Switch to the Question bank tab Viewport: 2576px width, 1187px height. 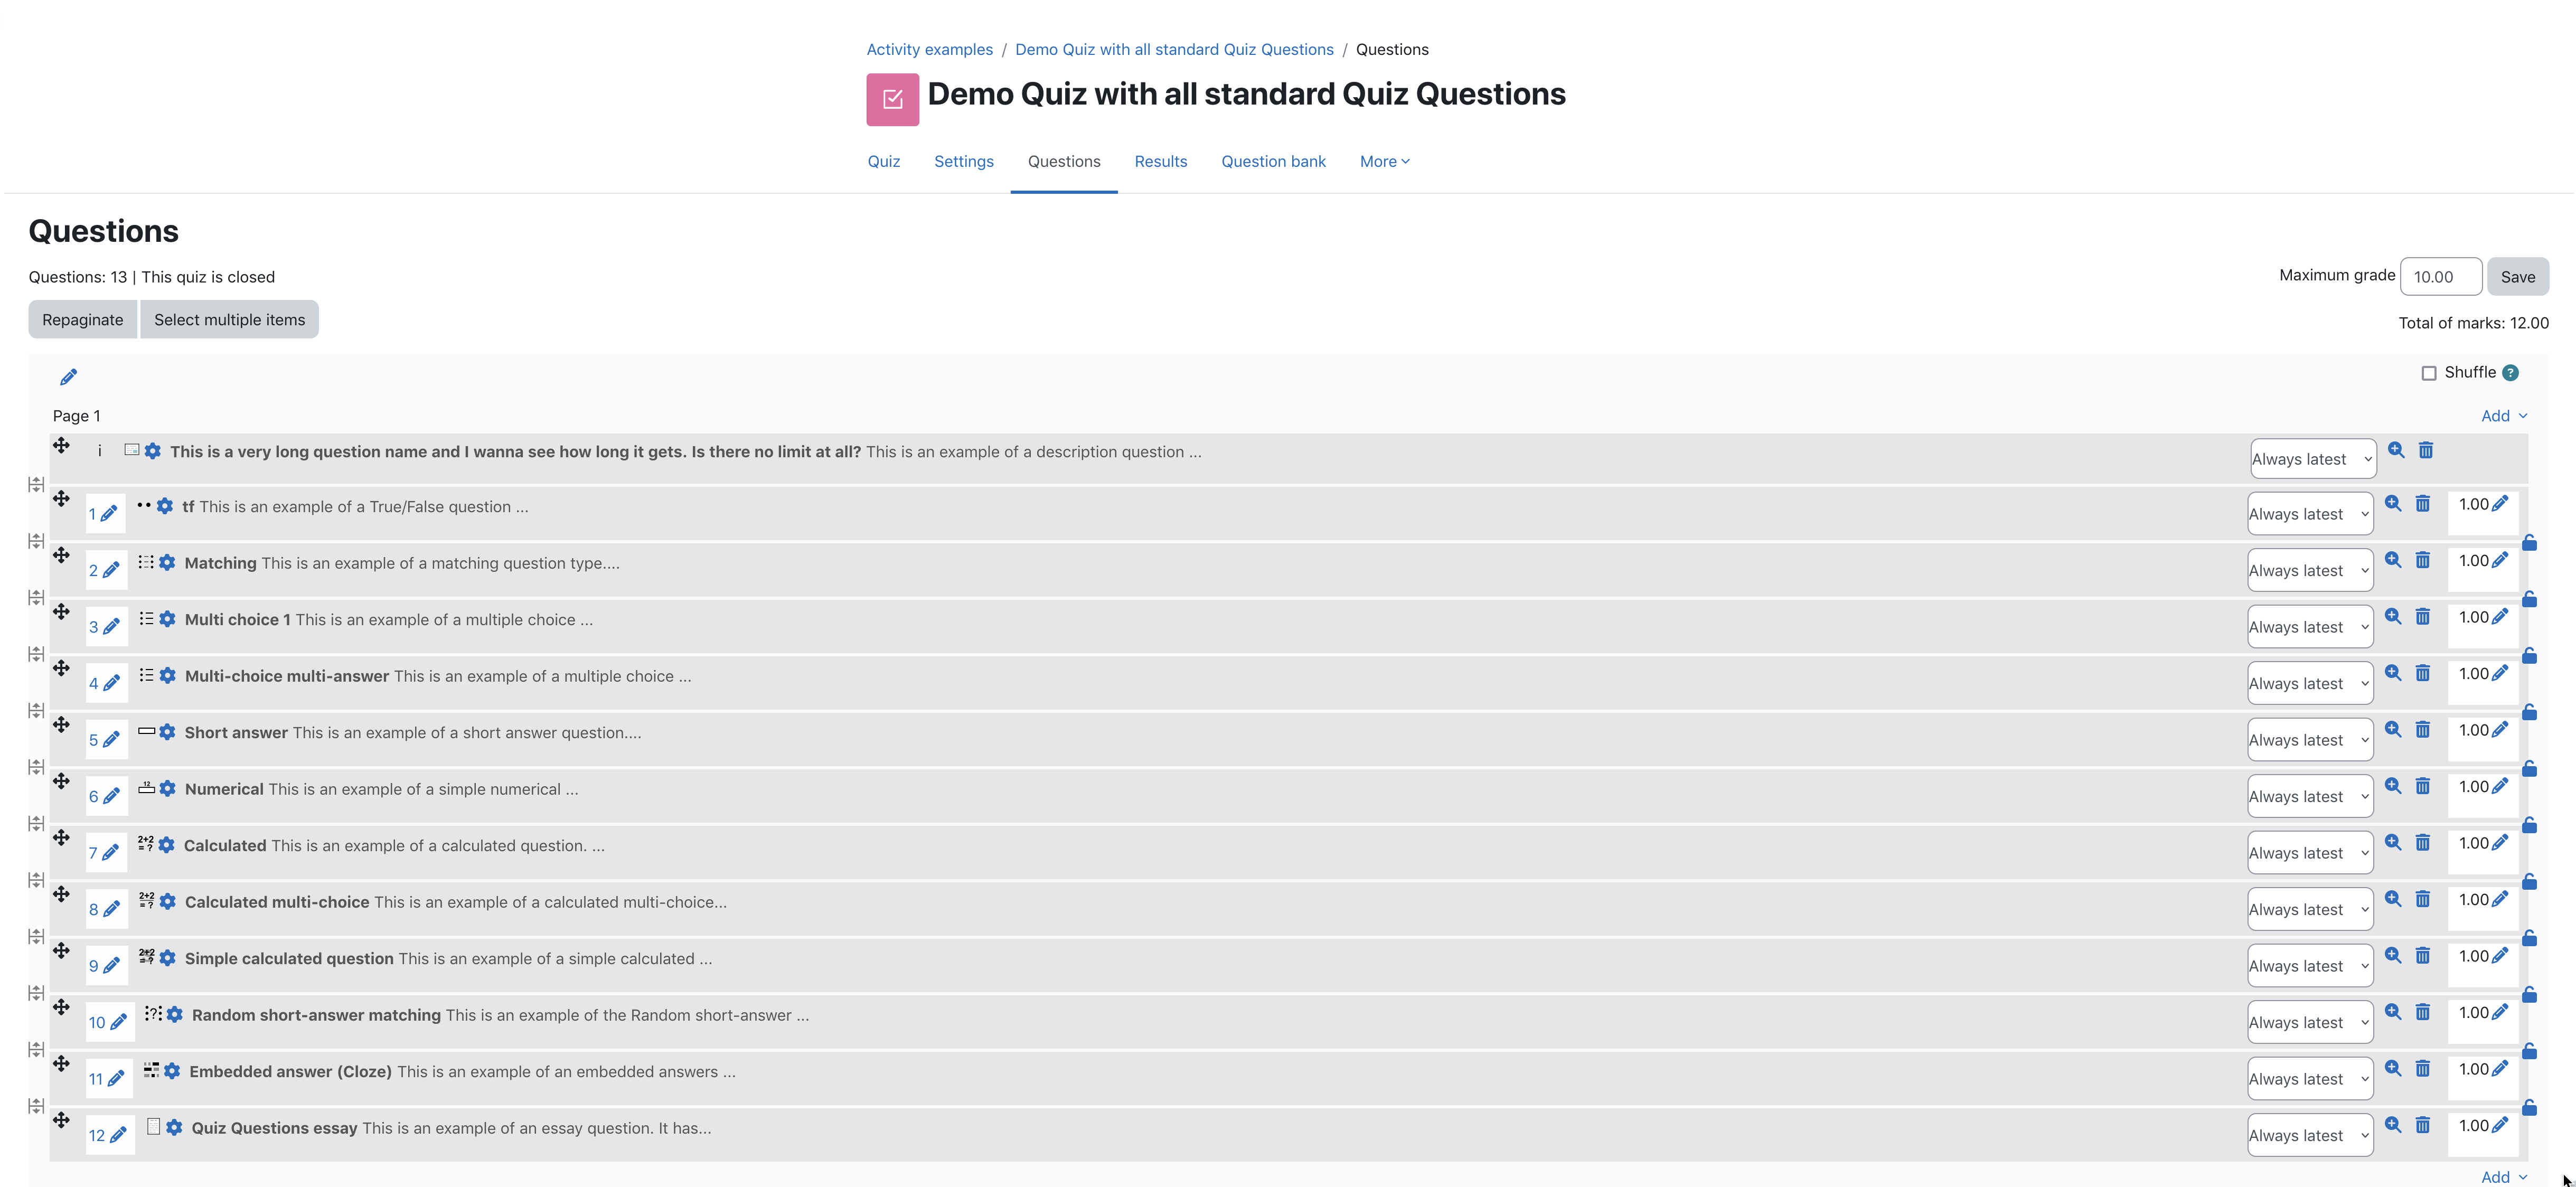(1273, 161)
